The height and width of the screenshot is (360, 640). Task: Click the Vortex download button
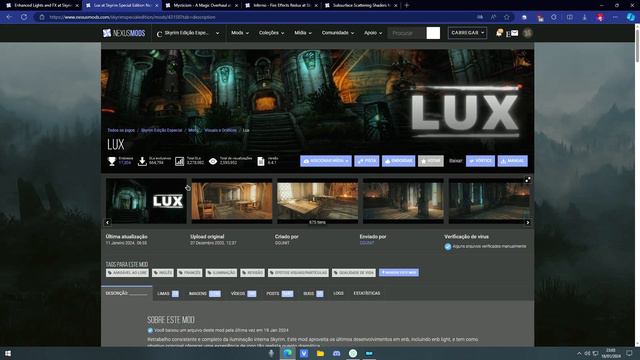(x=480, y=161)
